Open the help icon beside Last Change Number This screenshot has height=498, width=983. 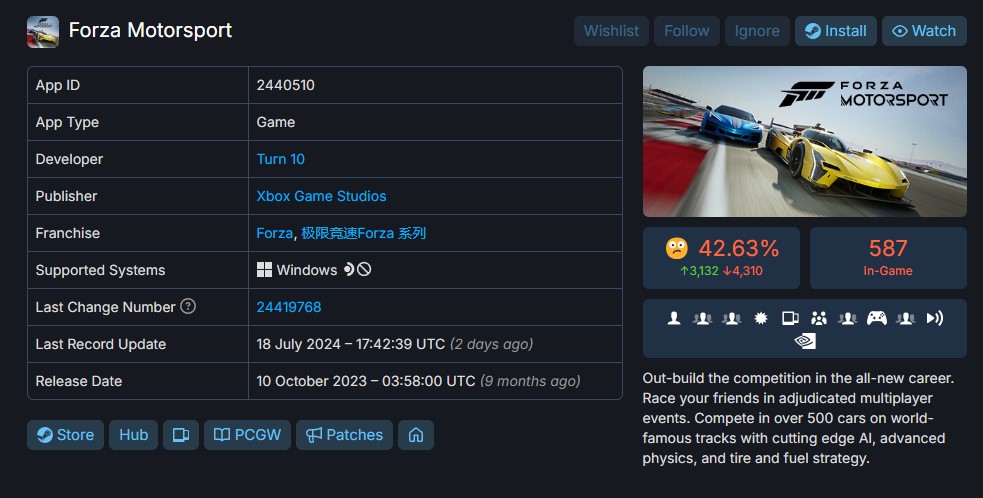coord(188,306)
